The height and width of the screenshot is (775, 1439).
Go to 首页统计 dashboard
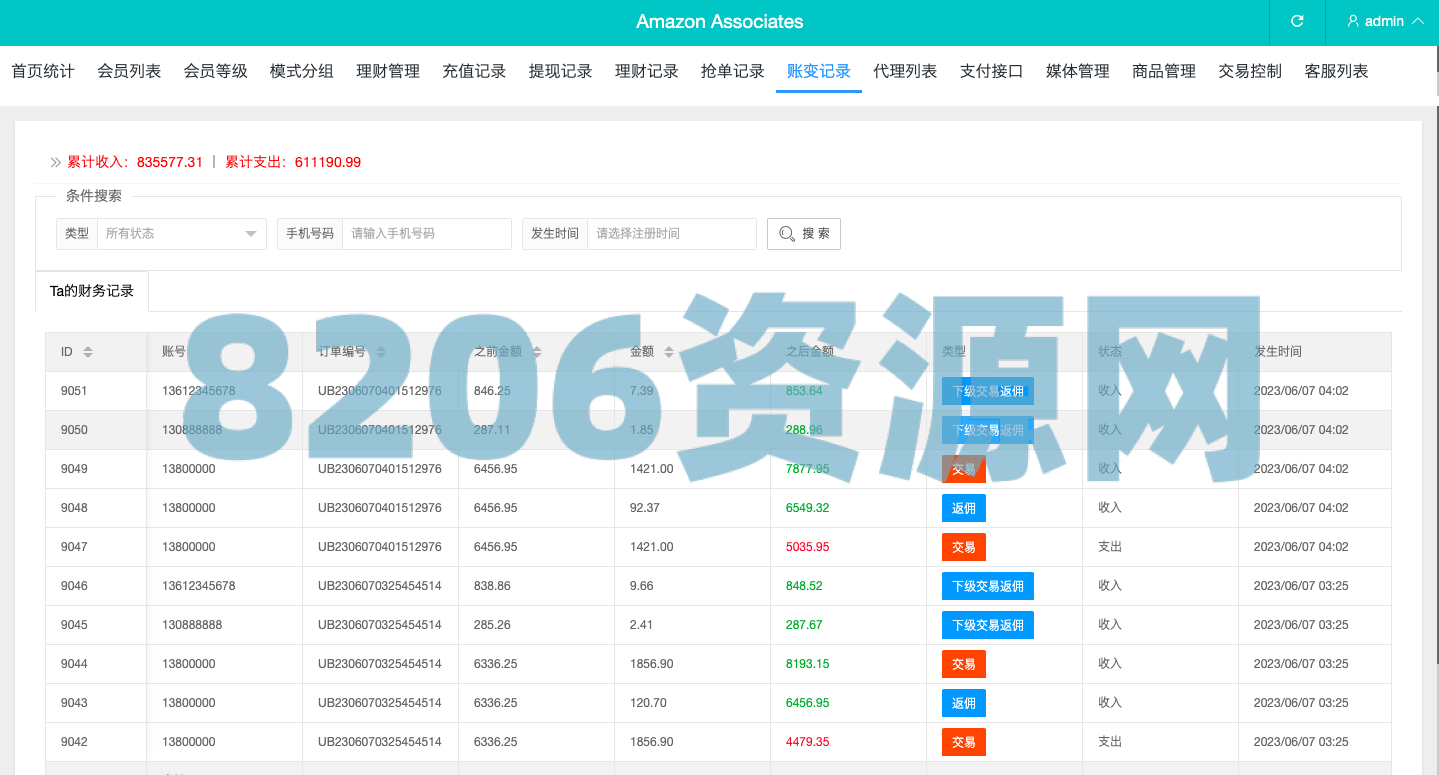(43, 71)
